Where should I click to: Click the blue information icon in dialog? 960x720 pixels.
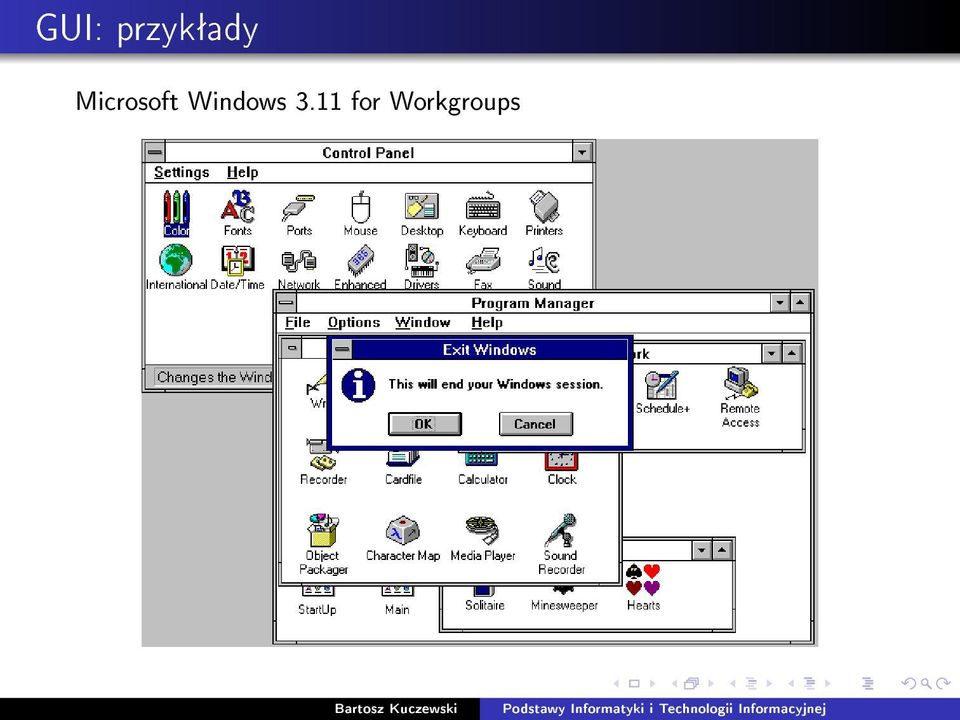click(358, 385)
